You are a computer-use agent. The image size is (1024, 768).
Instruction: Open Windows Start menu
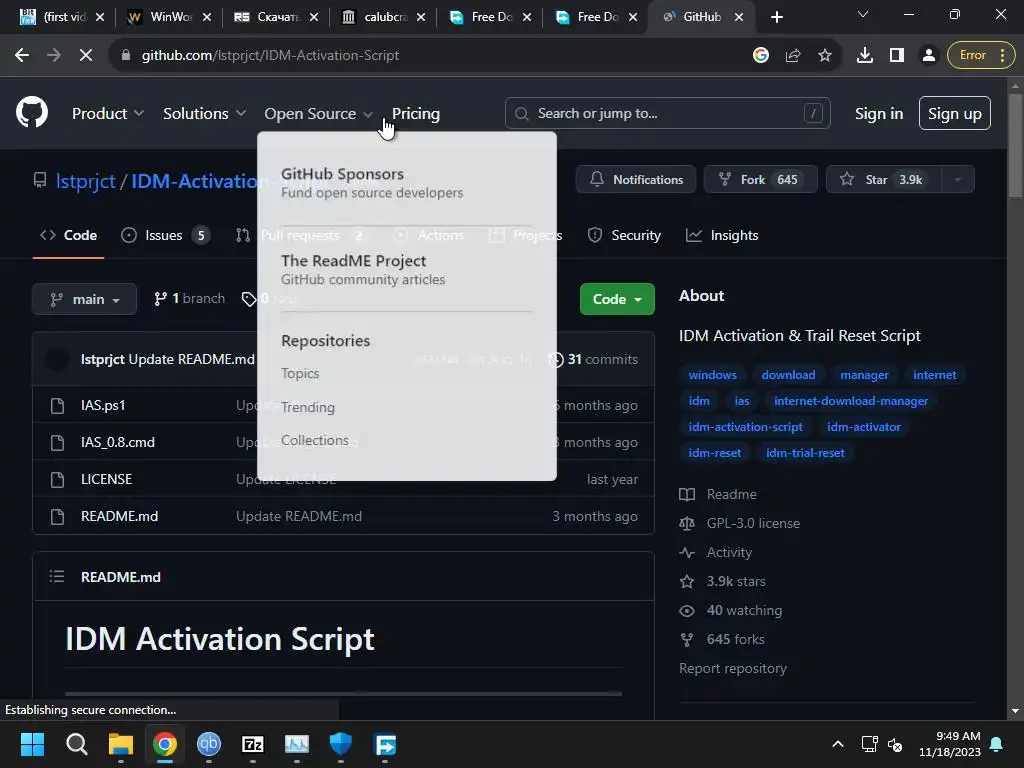(32, 744)
